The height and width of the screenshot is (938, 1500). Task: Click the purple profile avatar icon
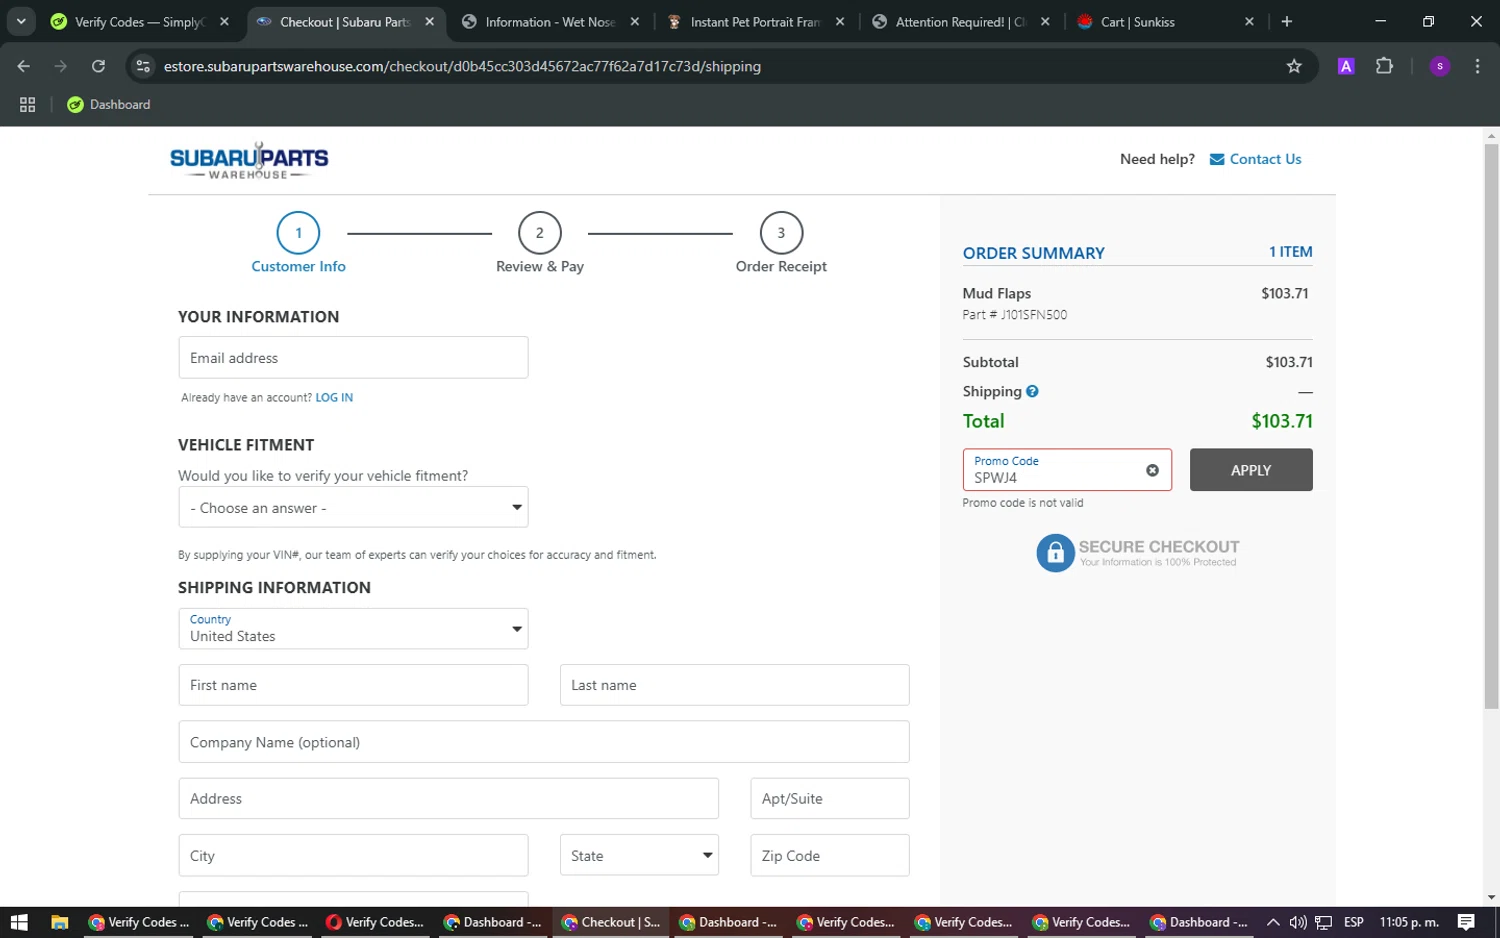point(1440,66)
